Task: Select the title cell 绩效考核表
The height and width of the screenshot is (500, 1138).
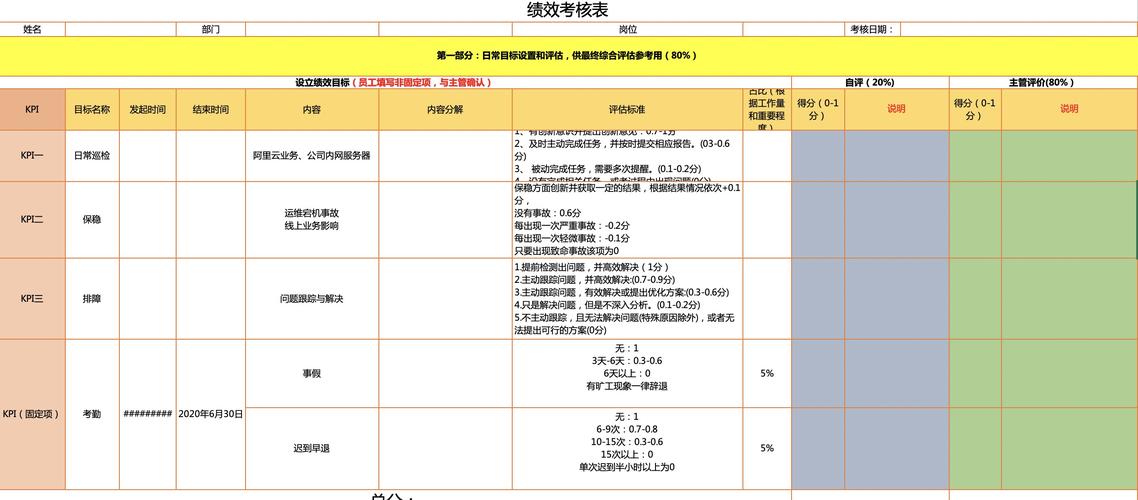Action: pyautogui.click(x=568, y=10)
